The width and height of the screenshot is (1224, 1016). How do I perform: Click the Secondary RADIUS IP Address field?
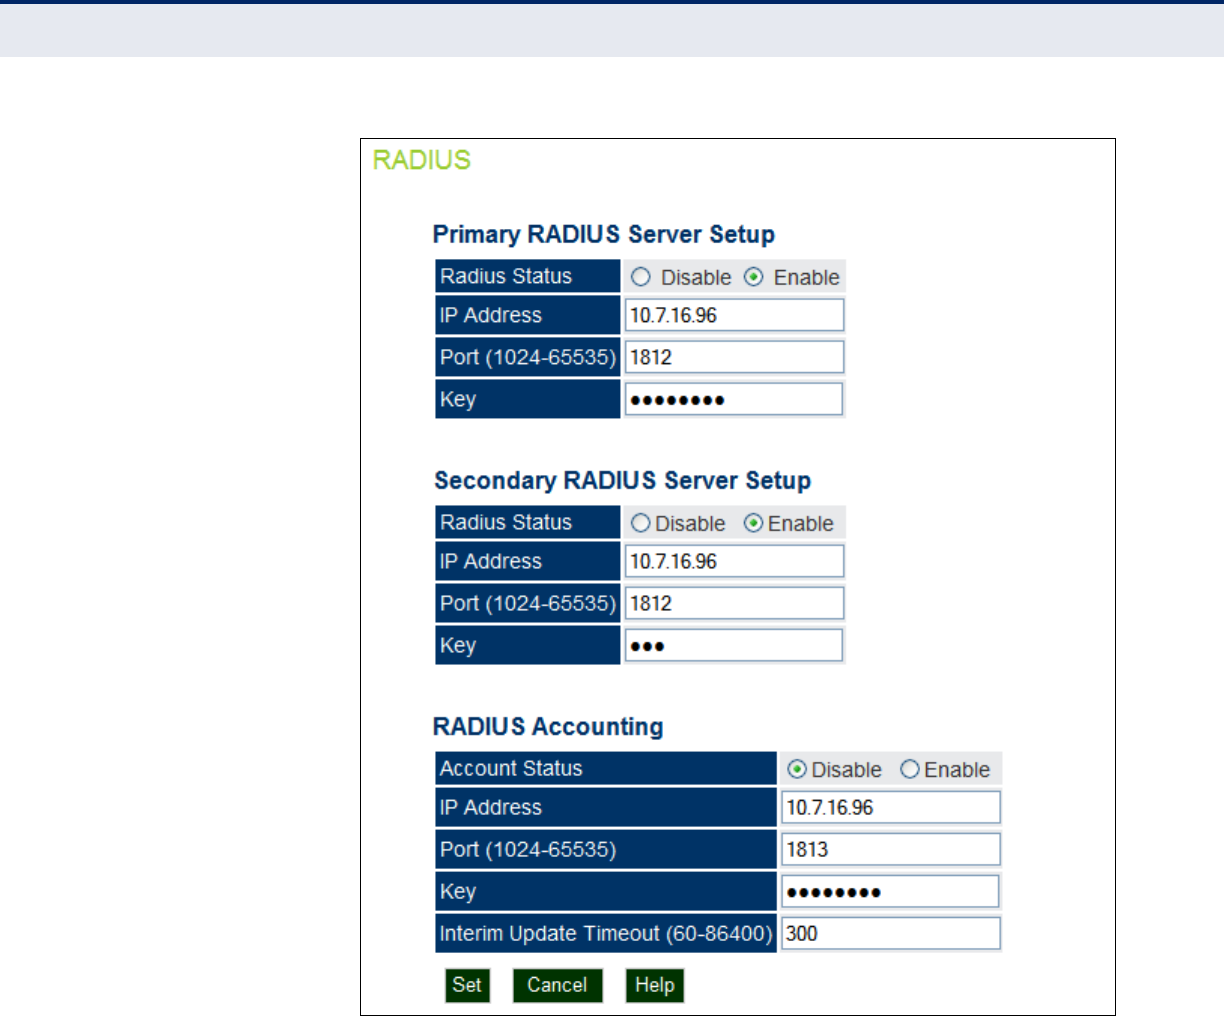point(734,561)
